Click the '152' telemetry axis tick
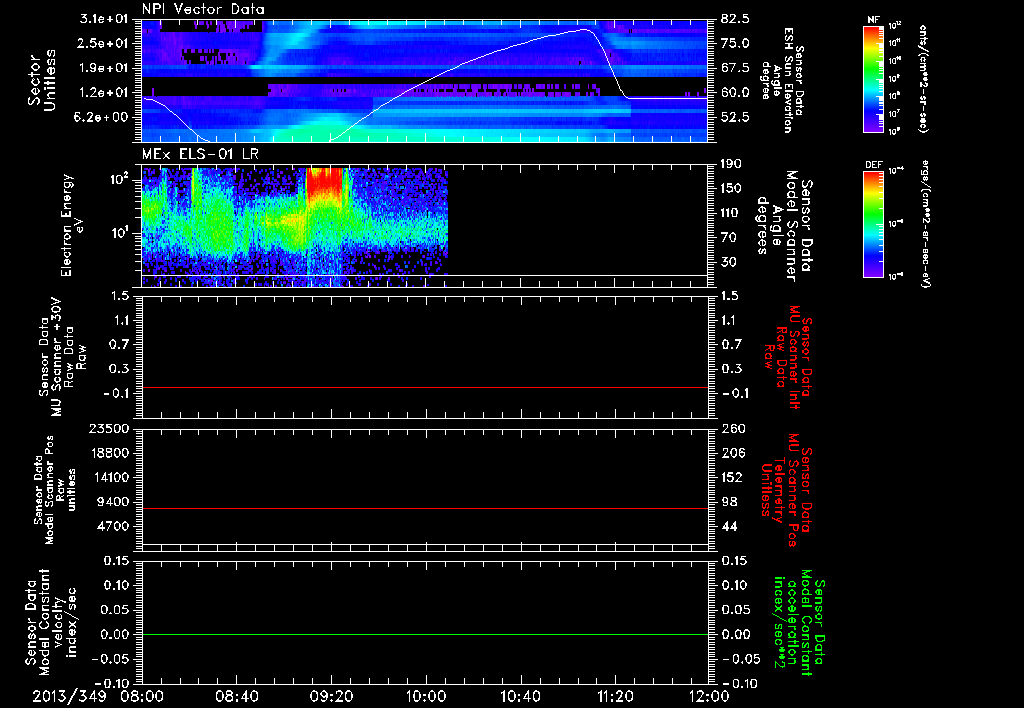The width and height of the screenshot is (1024, 708). [732, 477]
